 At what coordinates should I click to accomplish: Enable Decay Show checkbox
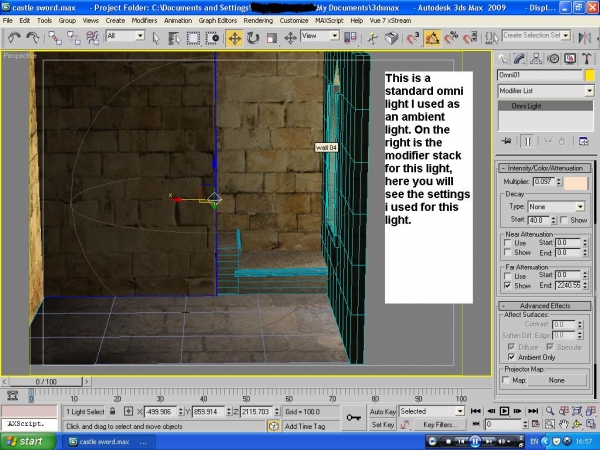pyautogui.click(x=564, y=220)
